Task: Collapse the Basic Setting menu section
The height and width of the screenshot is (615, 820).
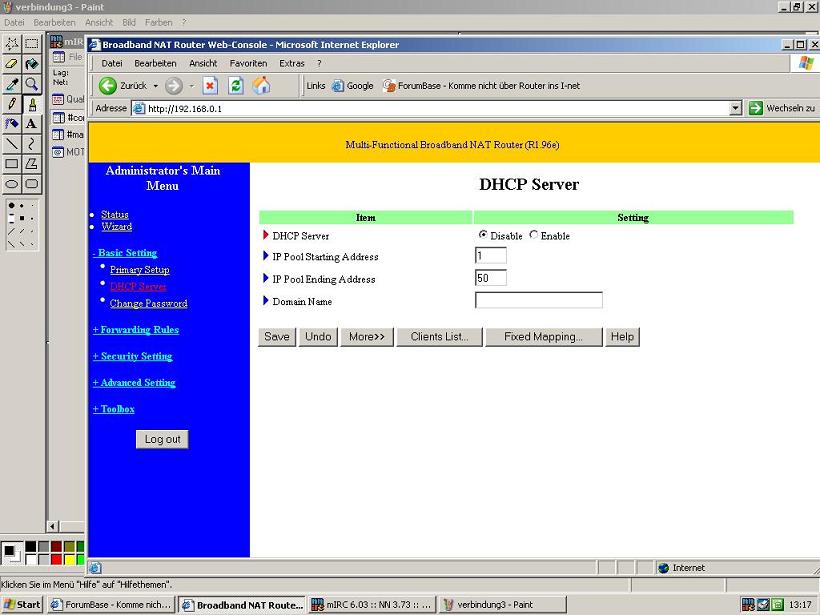Action: click(125, 253)
